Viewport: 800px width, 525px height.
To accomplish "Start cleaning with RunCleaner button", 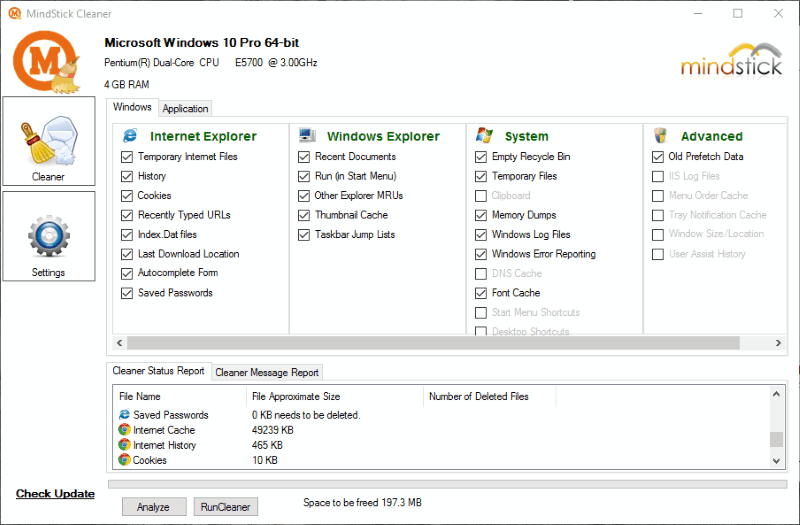I will (x=226, y=507).
